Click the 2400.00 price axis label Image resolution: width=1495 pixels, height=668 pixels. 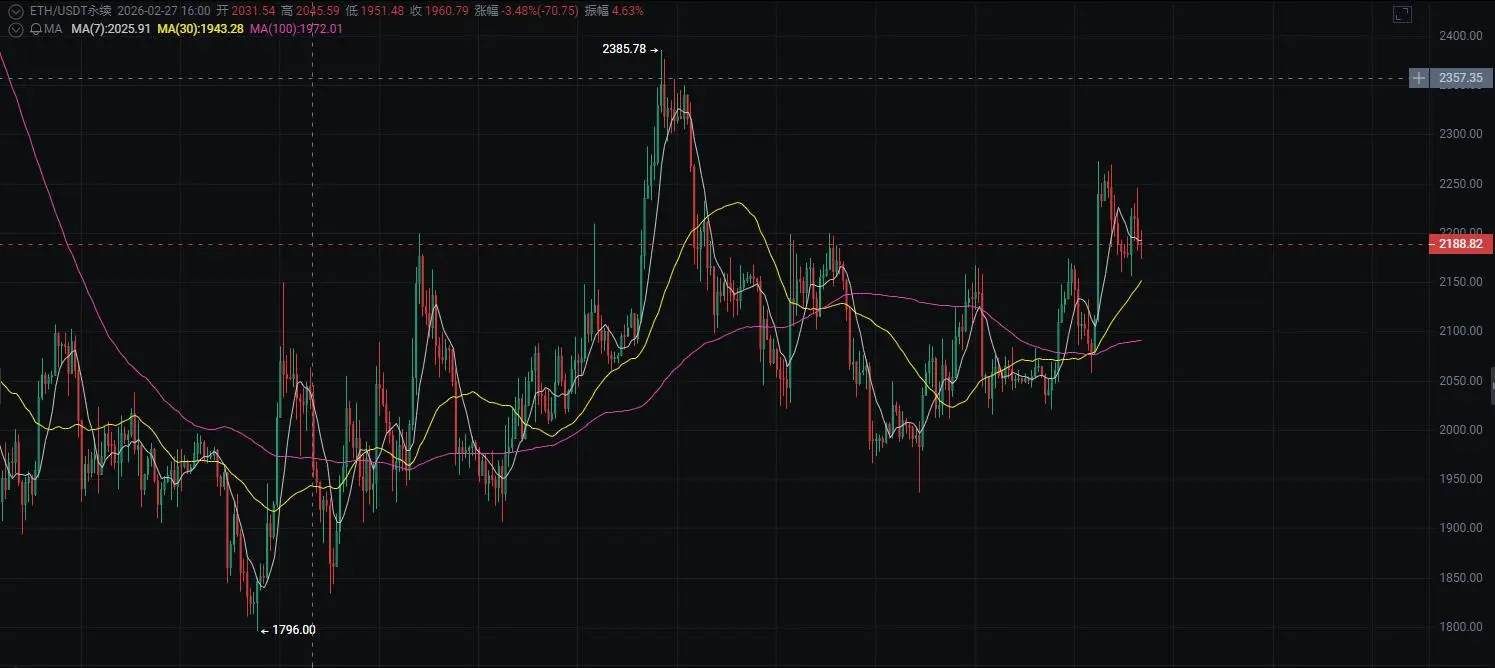click(1460, 36)
